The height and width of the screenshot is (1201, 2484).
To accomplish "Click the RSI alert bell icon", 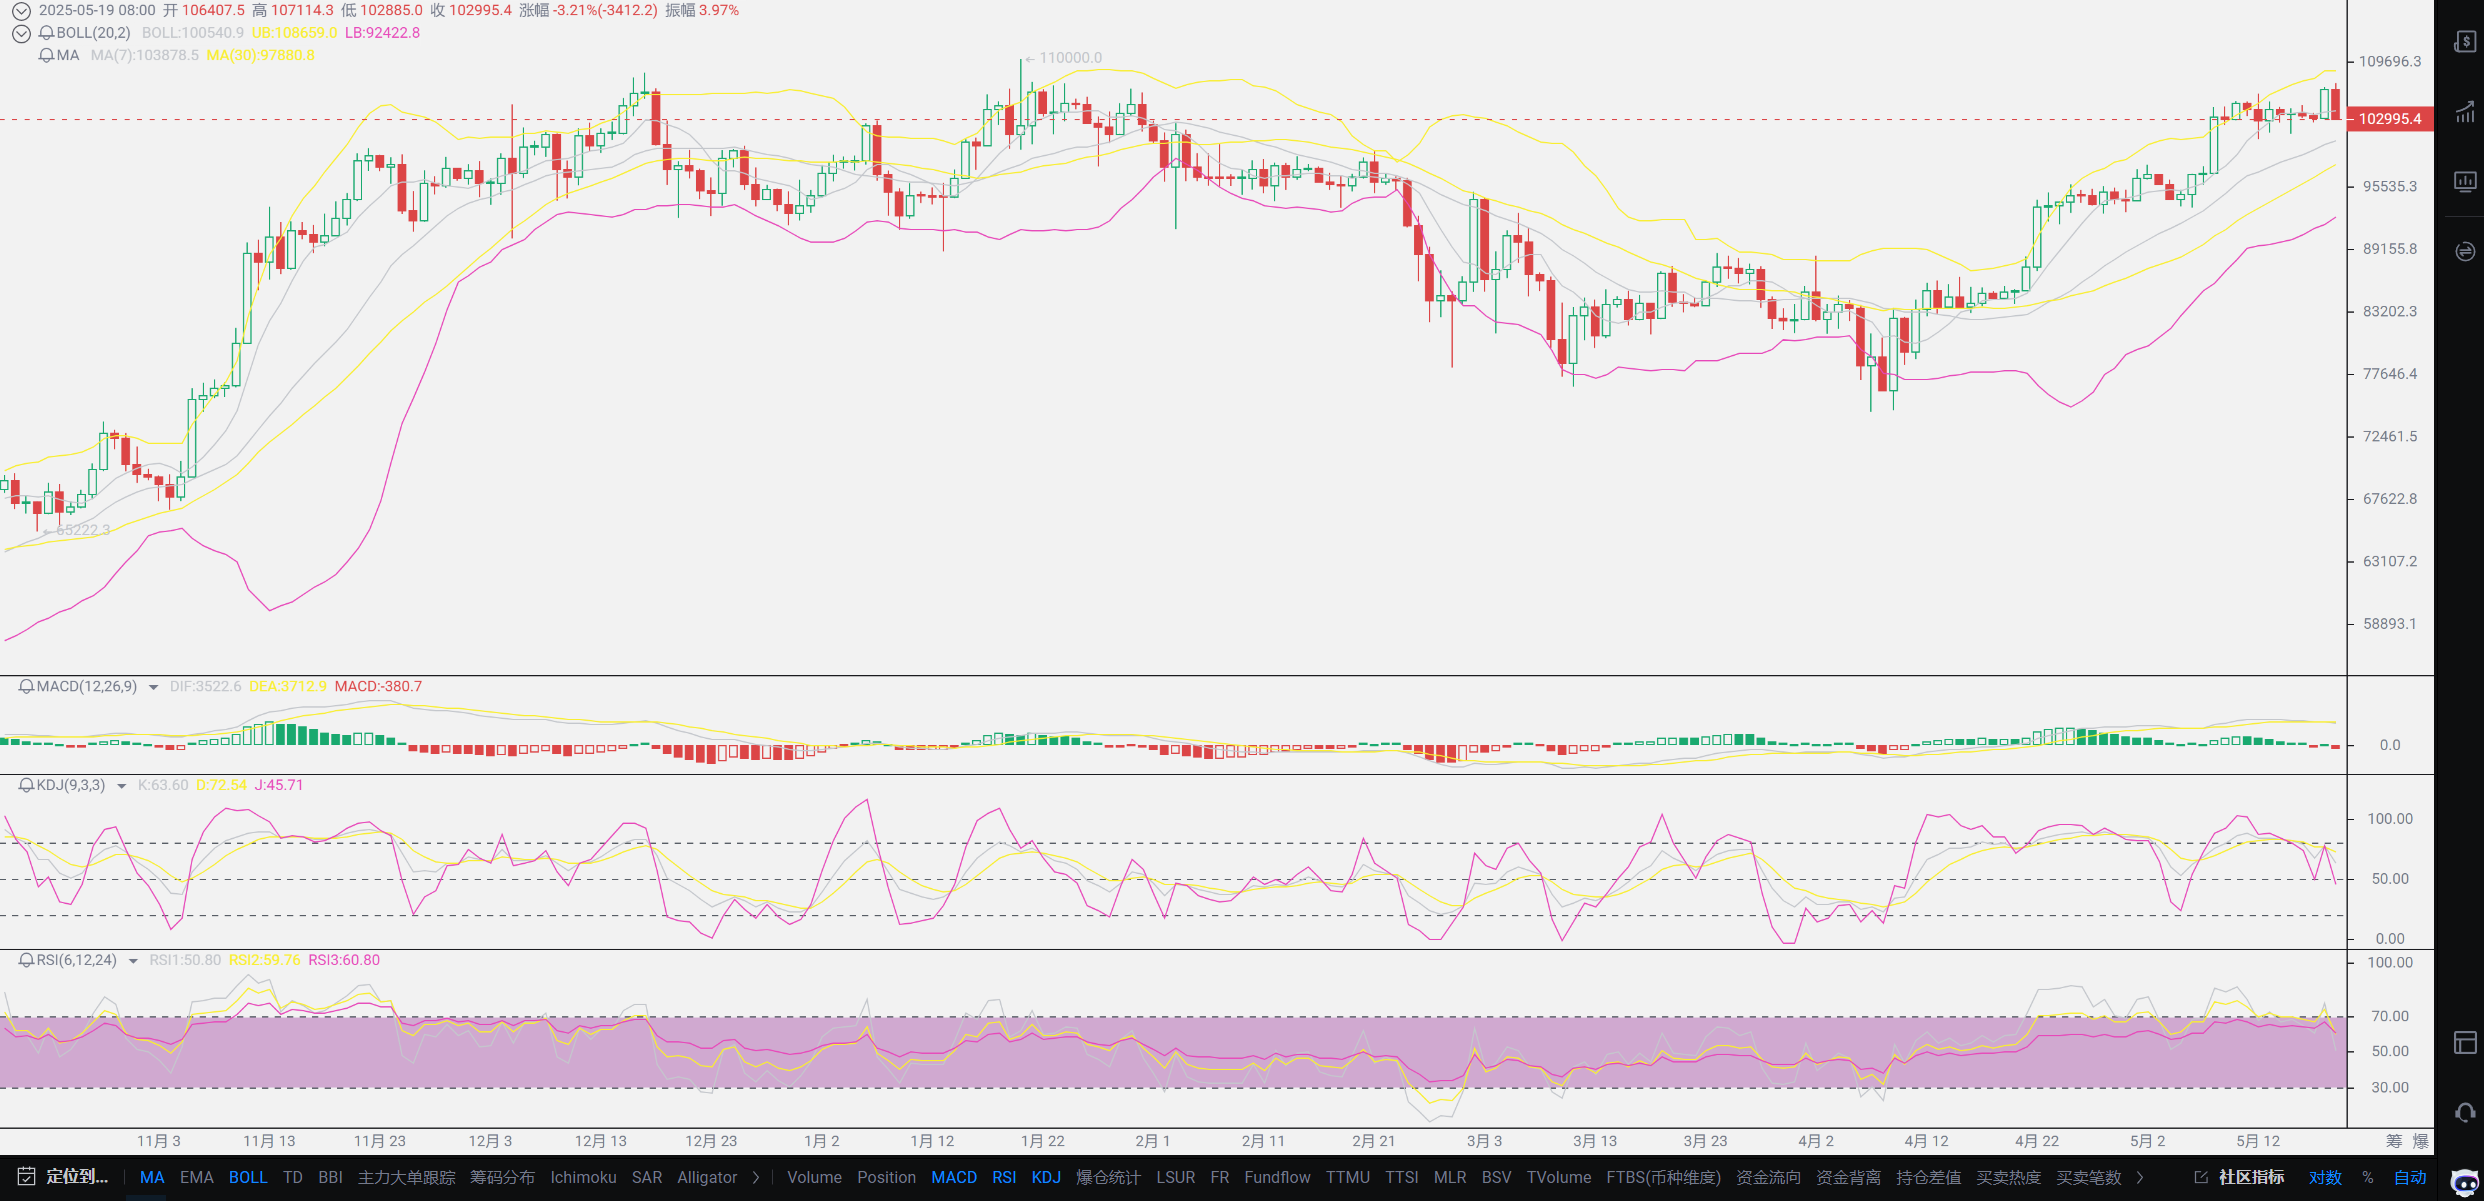I will coord(26,960).
